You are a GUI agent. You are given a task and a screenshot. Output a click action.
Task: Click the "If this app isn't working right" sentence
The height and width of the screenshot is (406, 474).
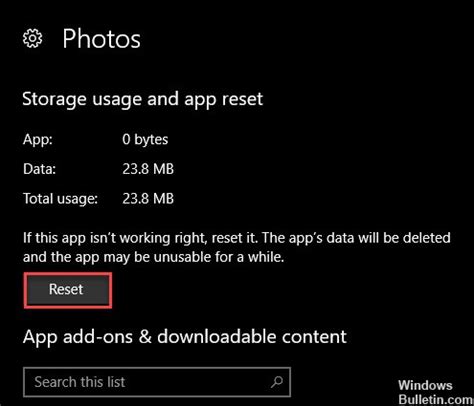coord(140,238)
